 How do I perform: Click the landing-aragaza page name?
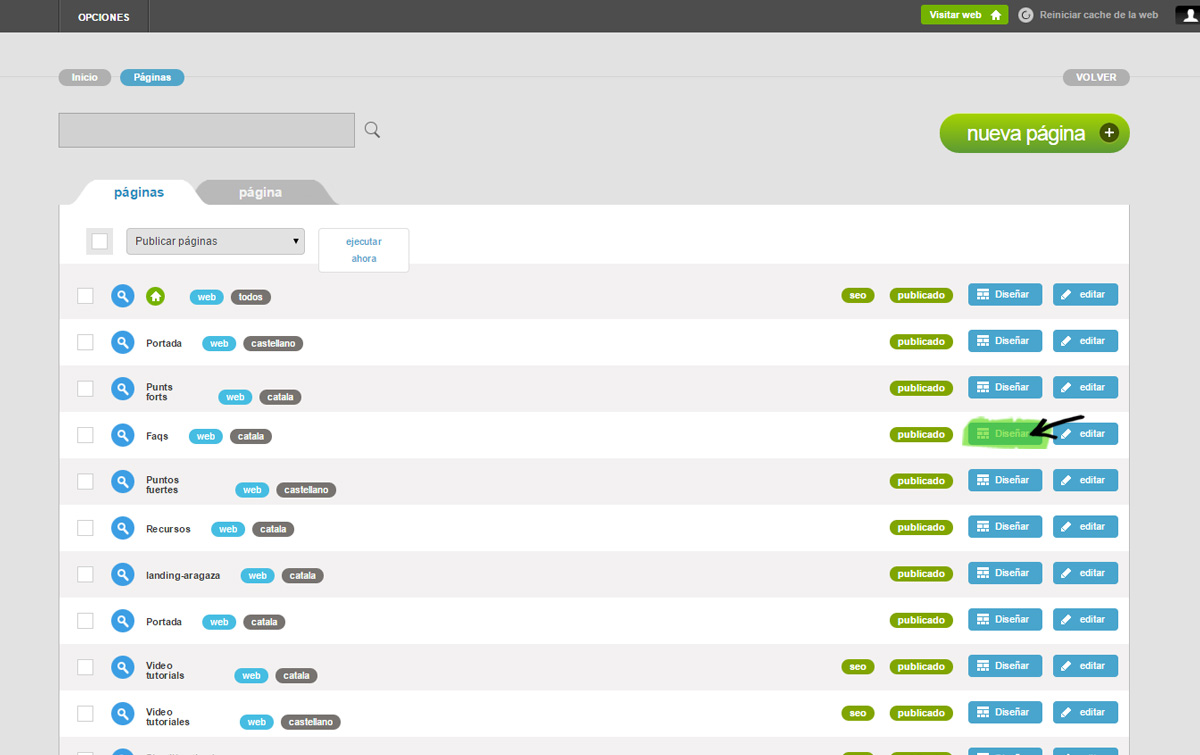[x=183, y=575]
